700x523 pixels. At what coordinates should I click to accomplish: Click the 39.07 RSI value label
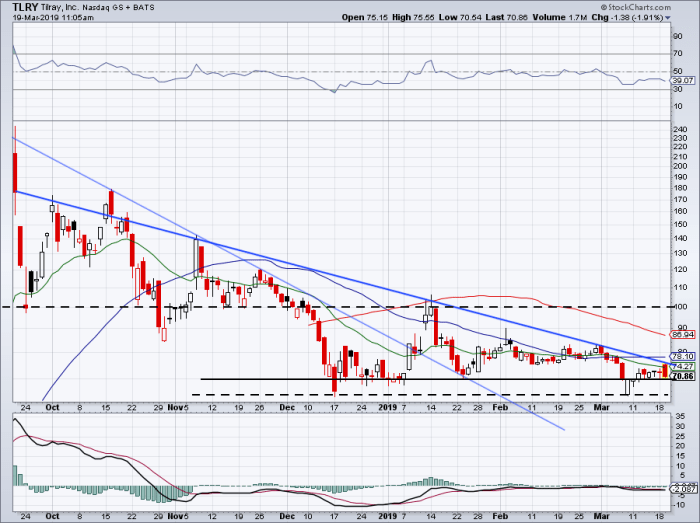coord(682,80)
